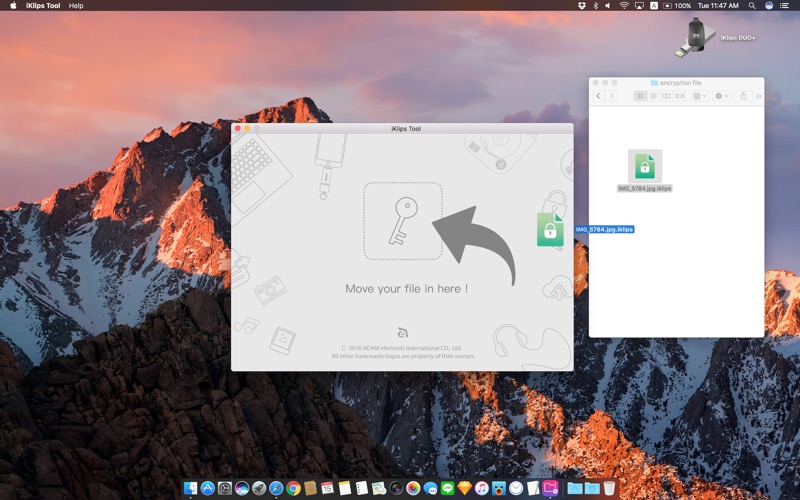Screen dimensions: 800x500
Task: Open Google Chrome from the Dock
Action: pyautogui.click(x=293, y=488)
